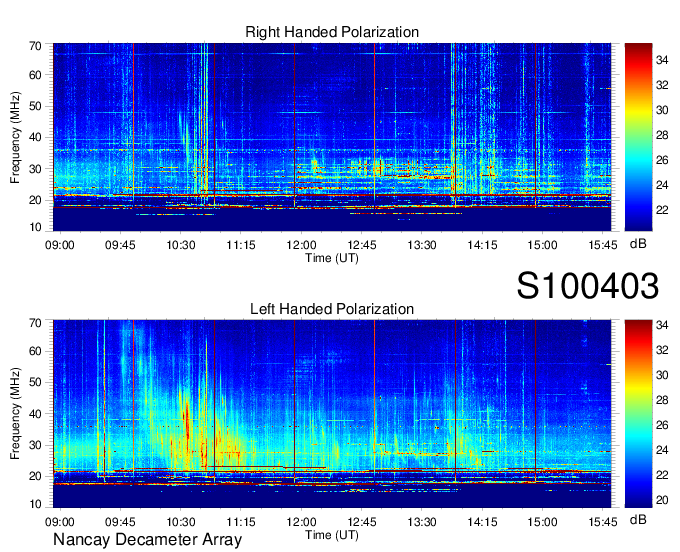Image resolution: width=680 pixels, height=552 pixels.
Task: Click the dark red burst near 10:30 in lower spectrogram
Action: click(187, 421)
